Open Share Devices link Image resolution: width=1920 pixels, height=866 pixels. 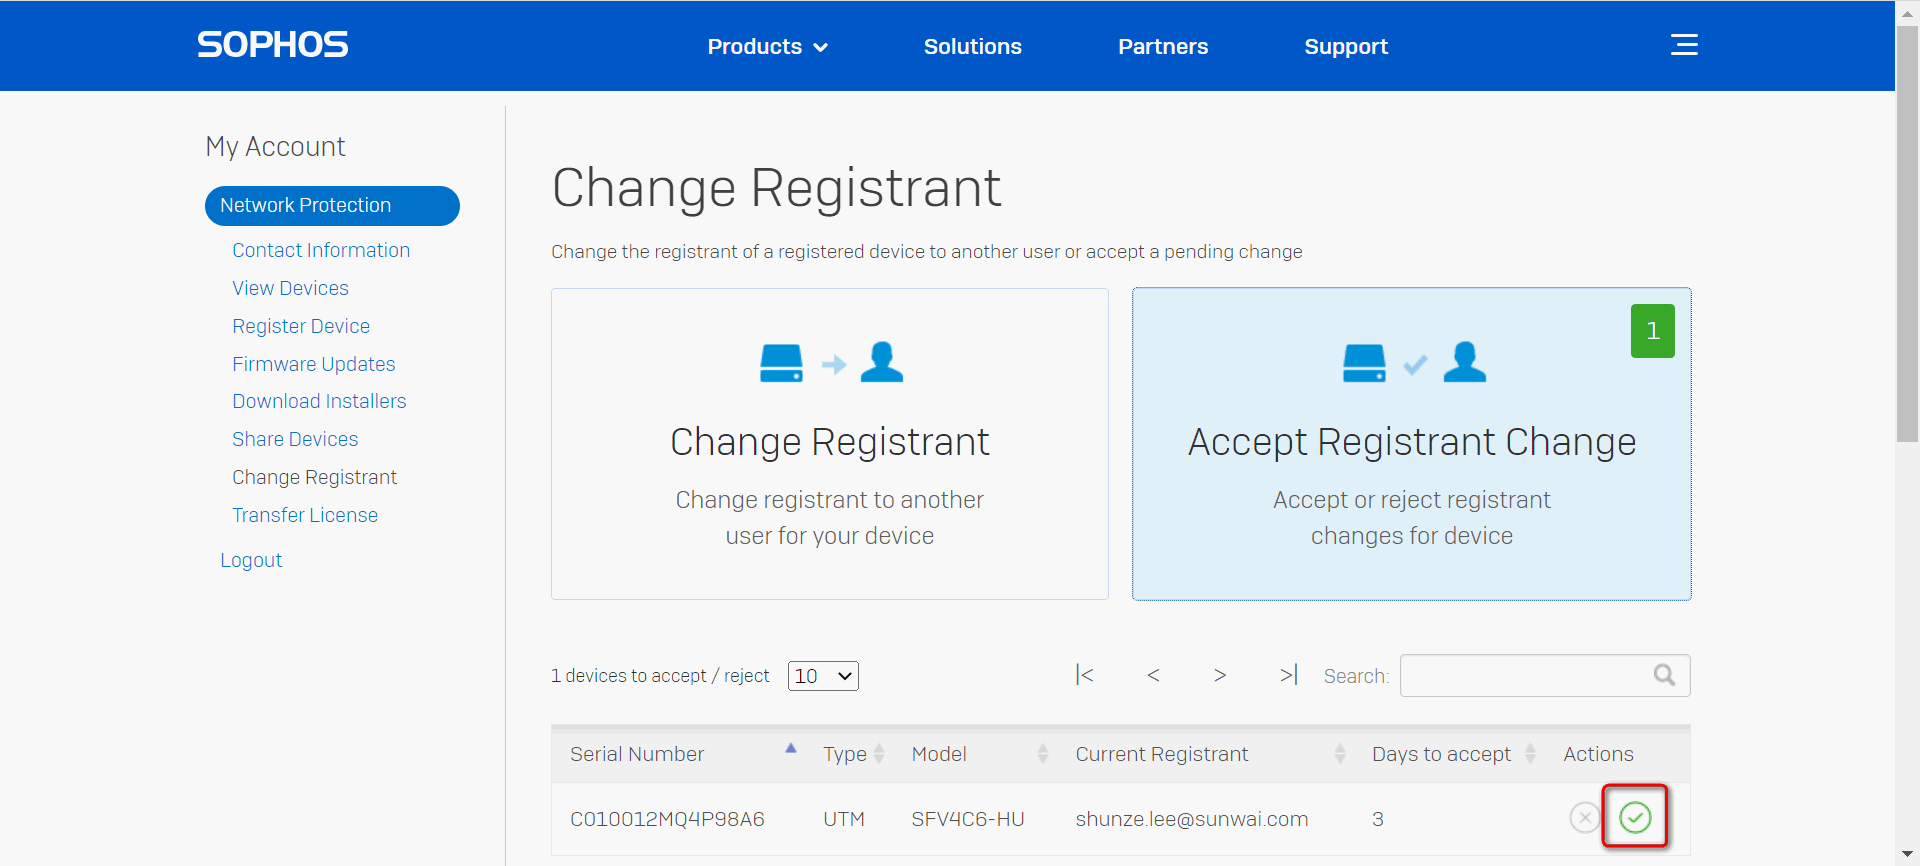[x=295, y=439]
